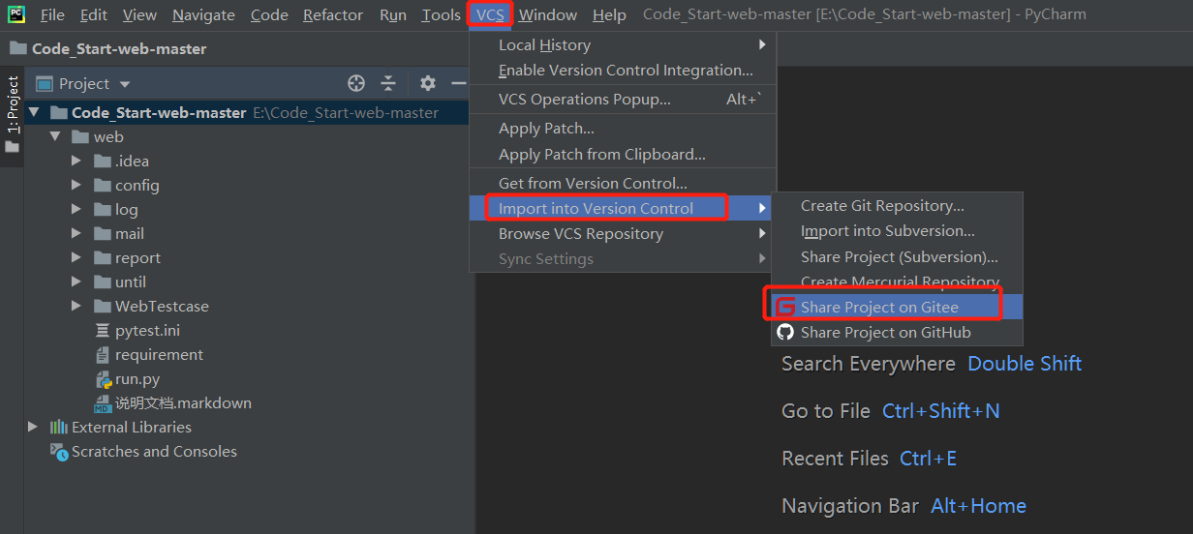Select Share Project on Gitee
This screenshot has height=534, width=1193.
pos(897,307)
